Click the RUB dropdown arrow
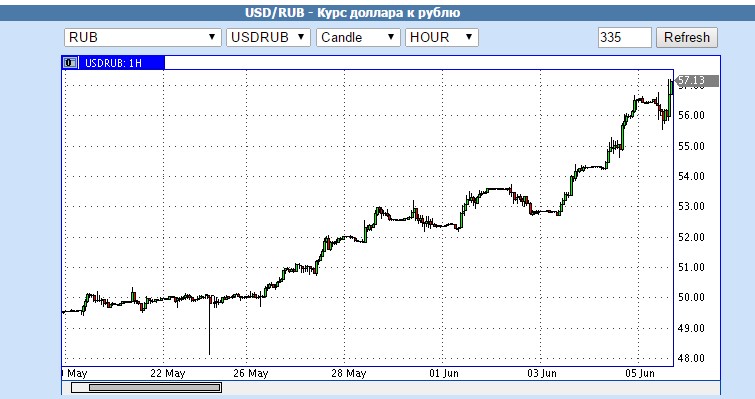 [x=211, y=37]
